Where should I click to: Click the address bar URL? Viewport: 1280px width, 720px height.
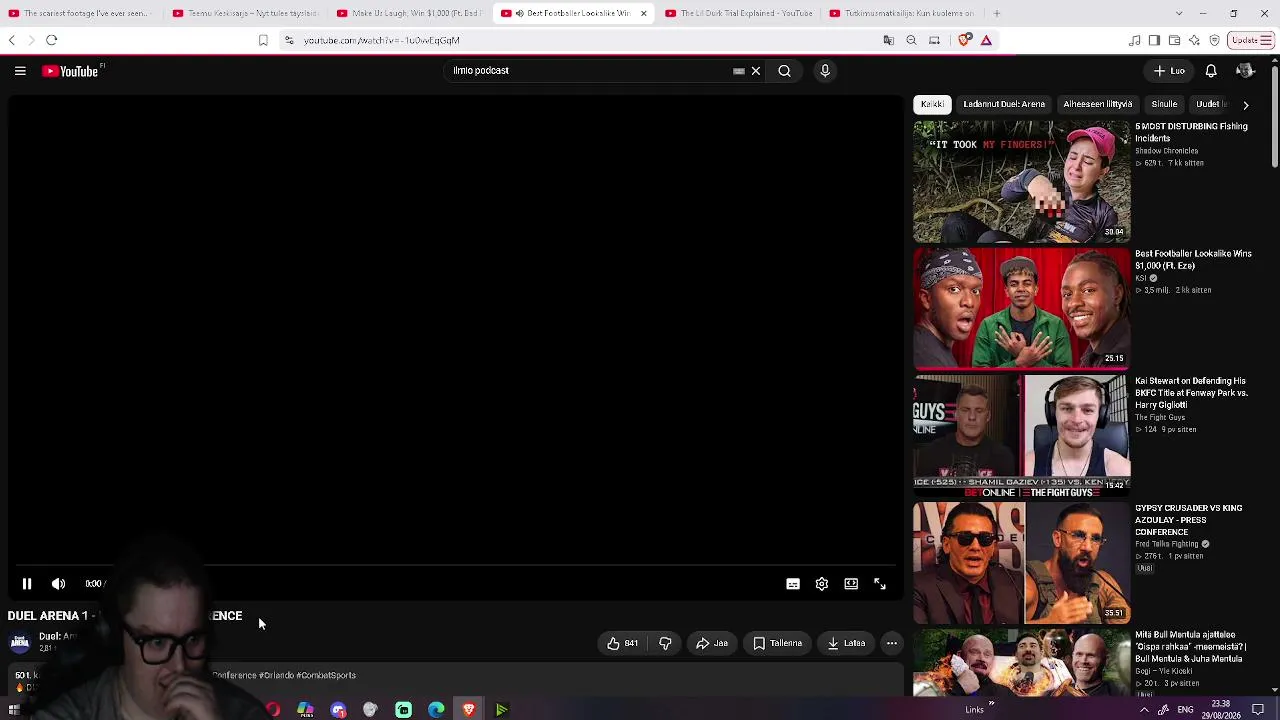tap(381, 40)
